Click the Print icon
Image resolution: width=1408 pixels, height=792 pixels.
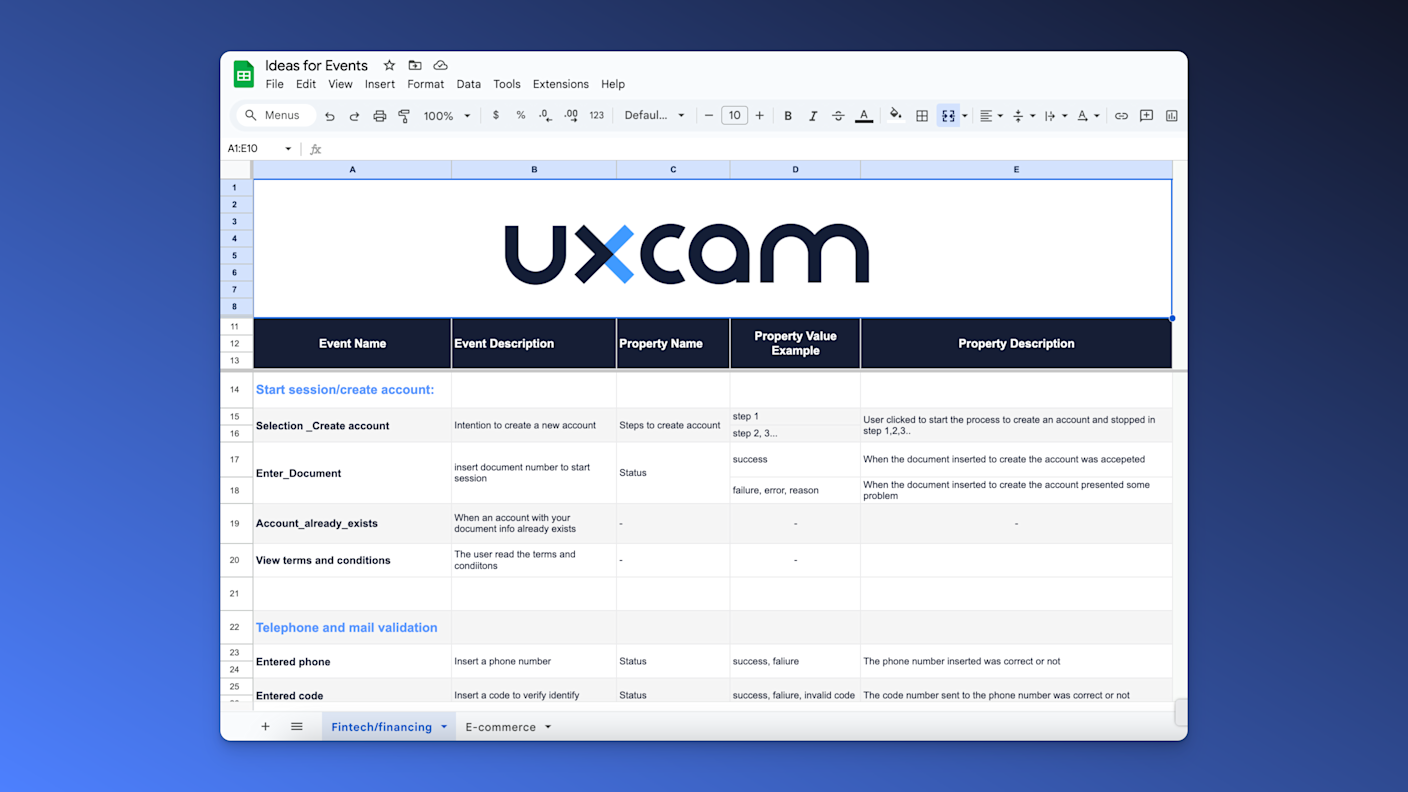click(379, 116)
